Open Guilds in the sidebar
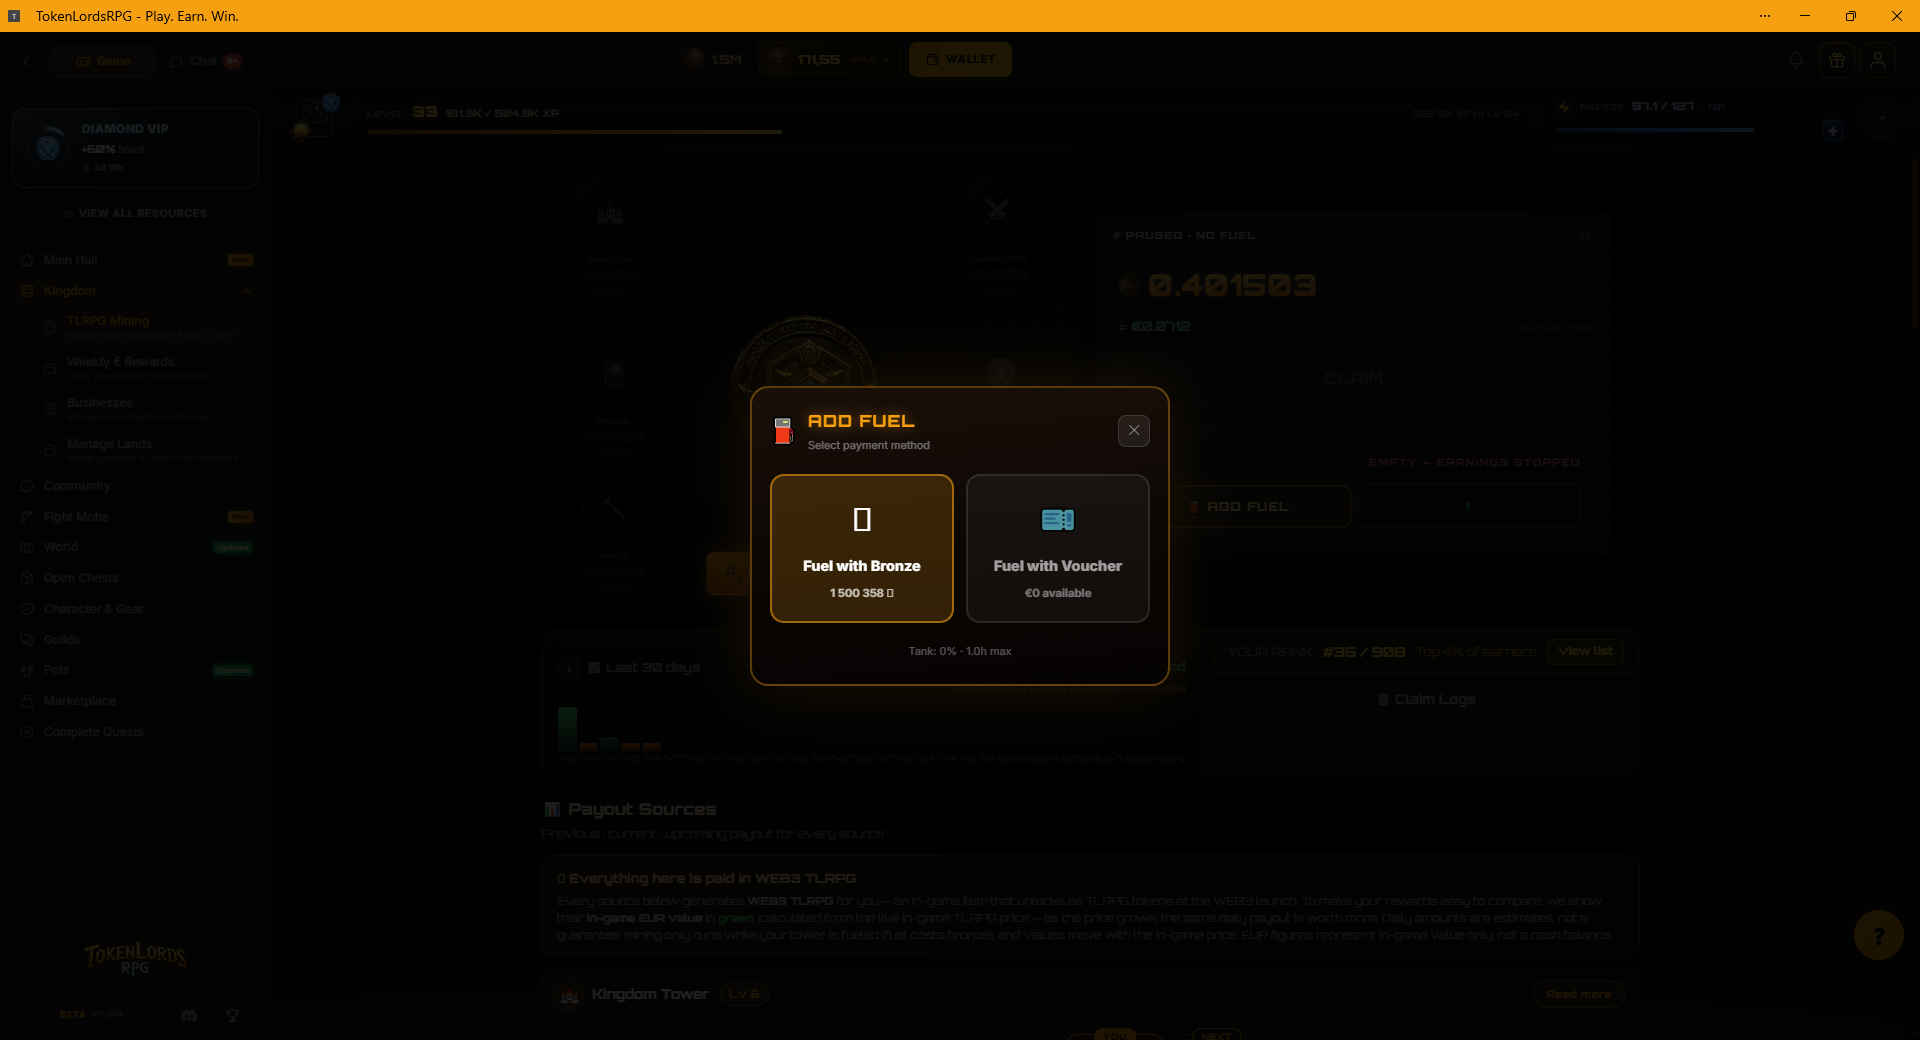This screenshot has width=1920, height=1040. (x=135, y=640)
